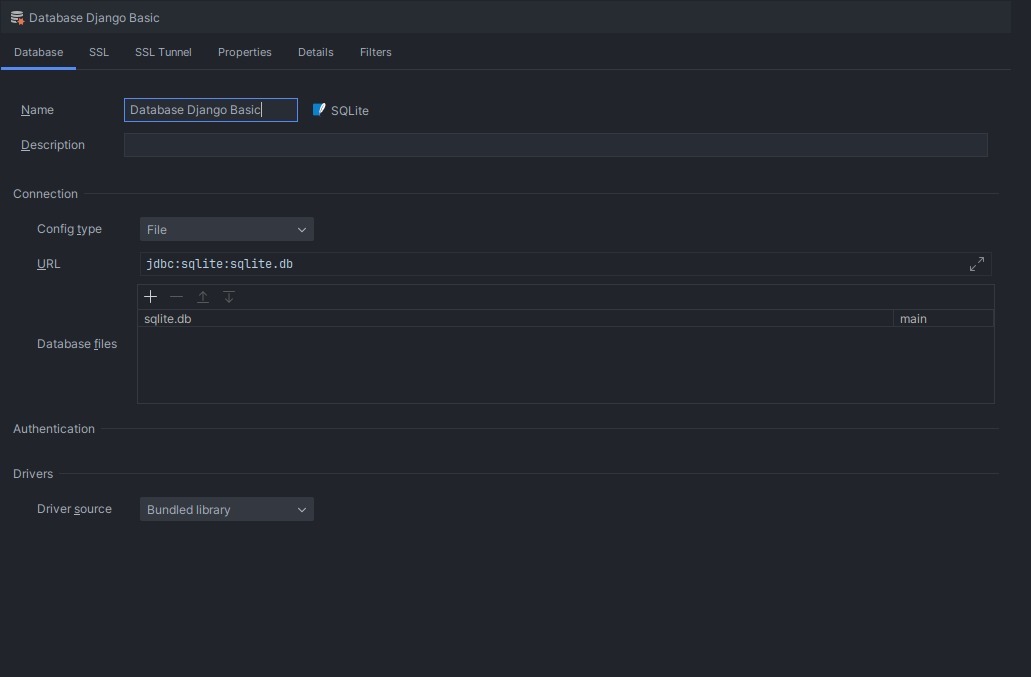
Task: Click the Drivers section header
Action: pos(33,474)
